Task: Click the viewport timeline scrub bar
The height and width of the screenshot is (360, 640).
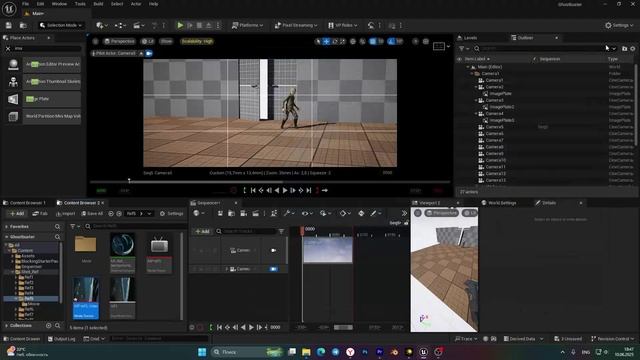Action: click(x=269, y=182)
